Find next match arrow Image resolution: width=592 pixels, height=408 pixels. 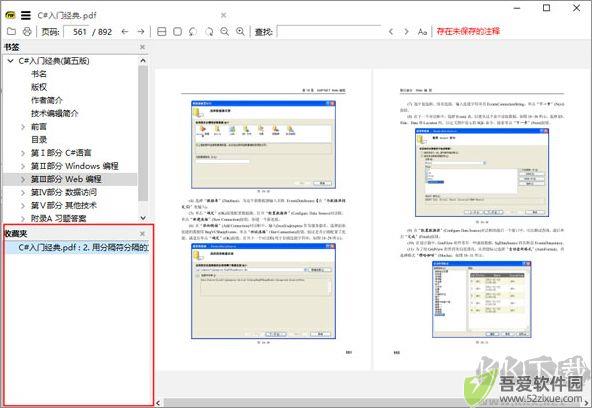[406, 32]
